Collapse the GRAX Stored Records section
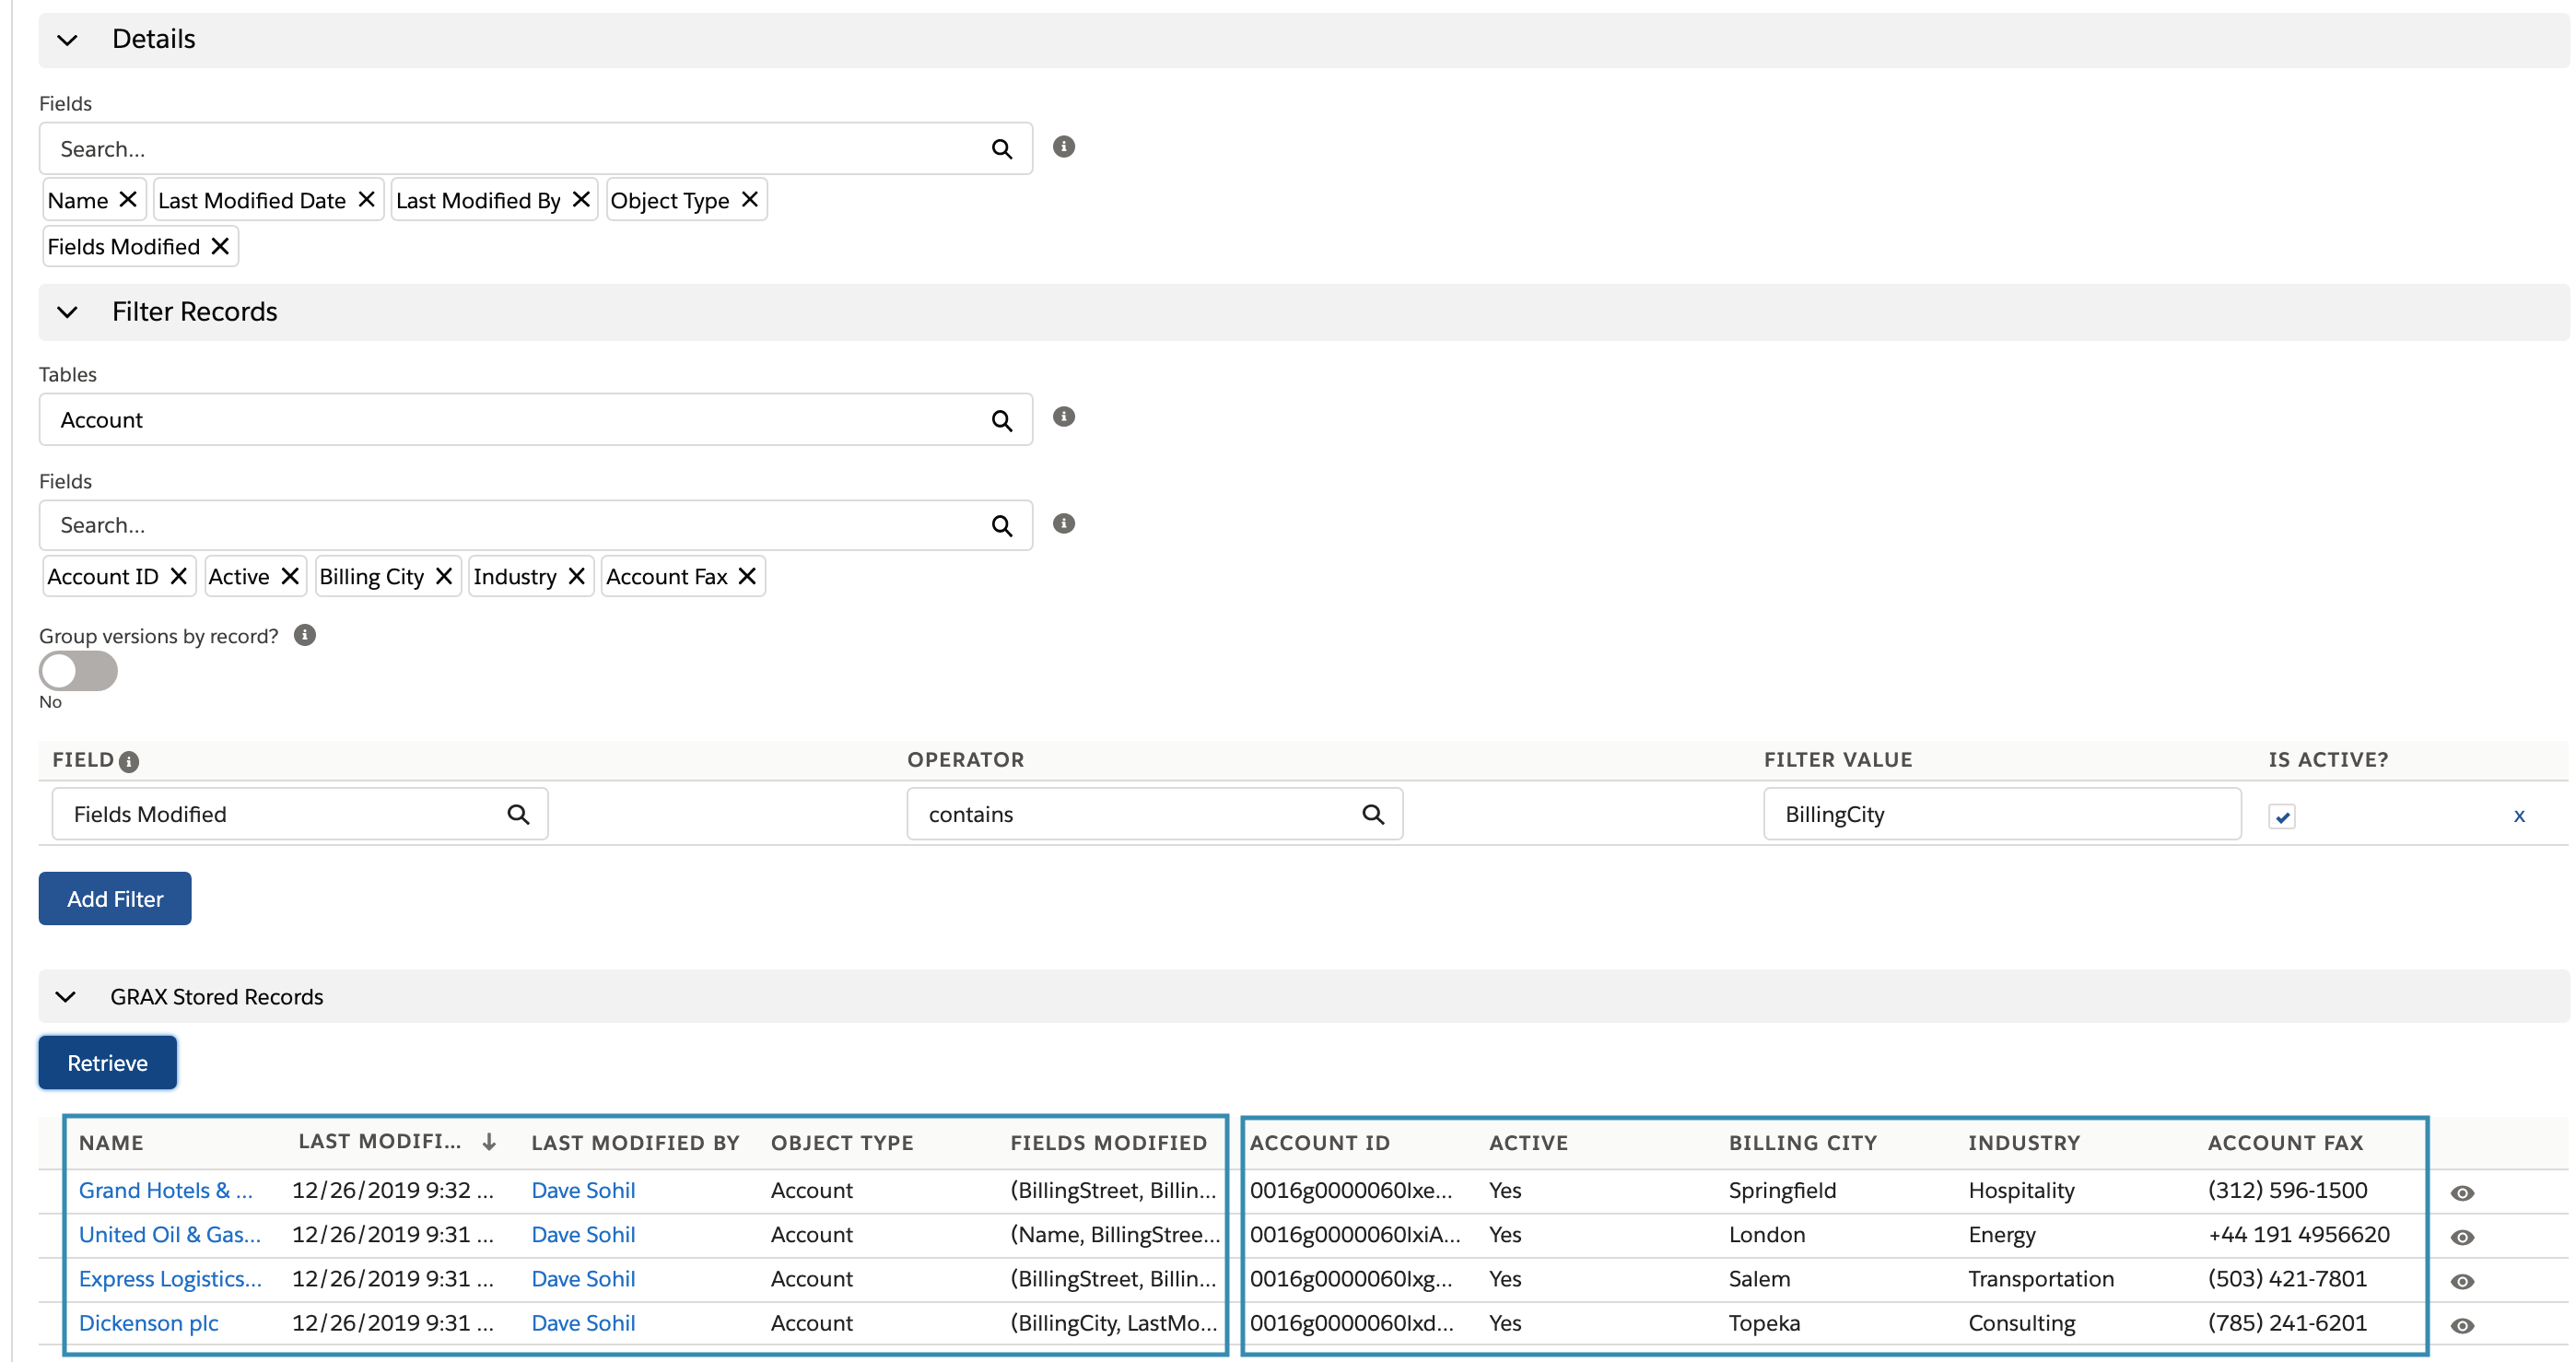This screenshot has height=1362, width=2576. point(66,996)
